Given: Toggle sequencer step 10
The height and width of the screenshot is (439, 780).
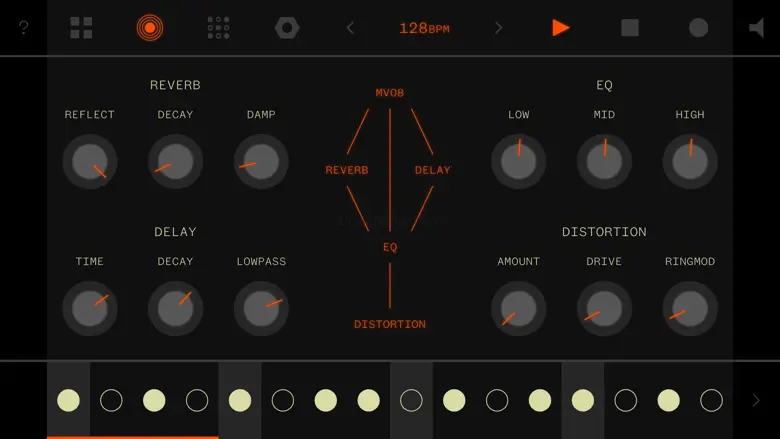Looking at the screenshot, I should point(454,400).
